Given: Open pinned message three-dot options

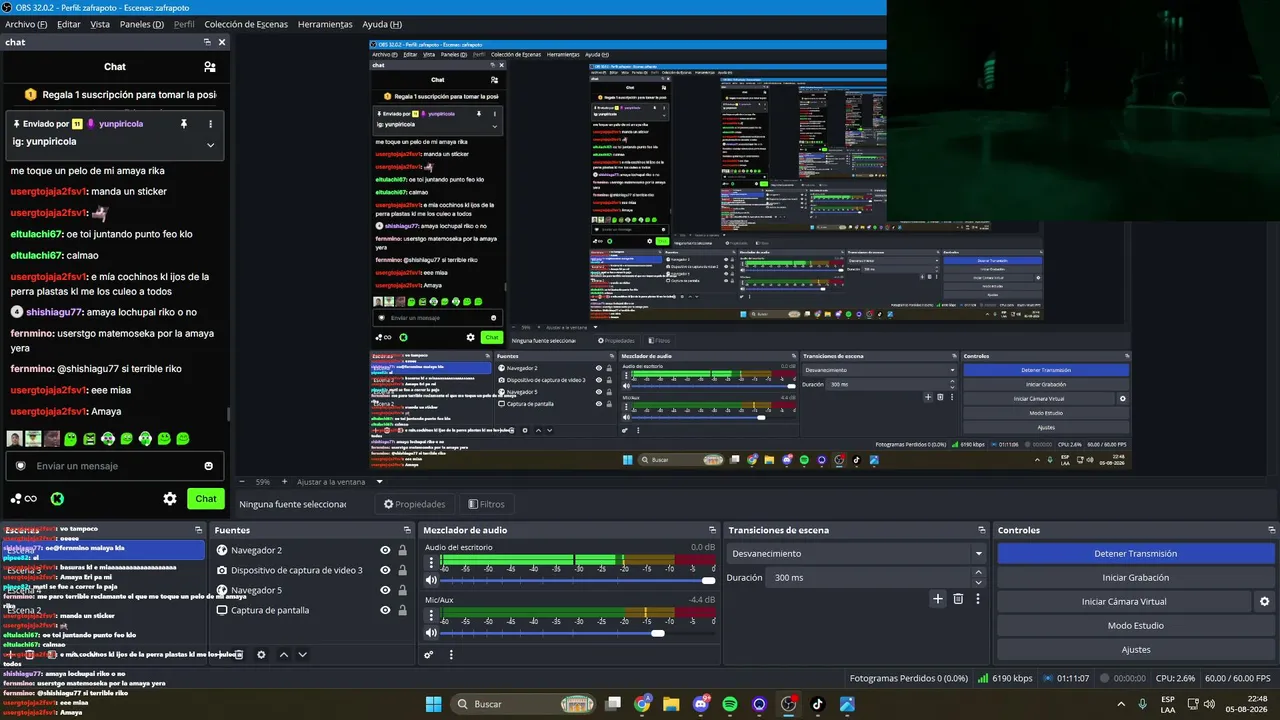Looking at the screenshot, I should click(x=210, y=124).
